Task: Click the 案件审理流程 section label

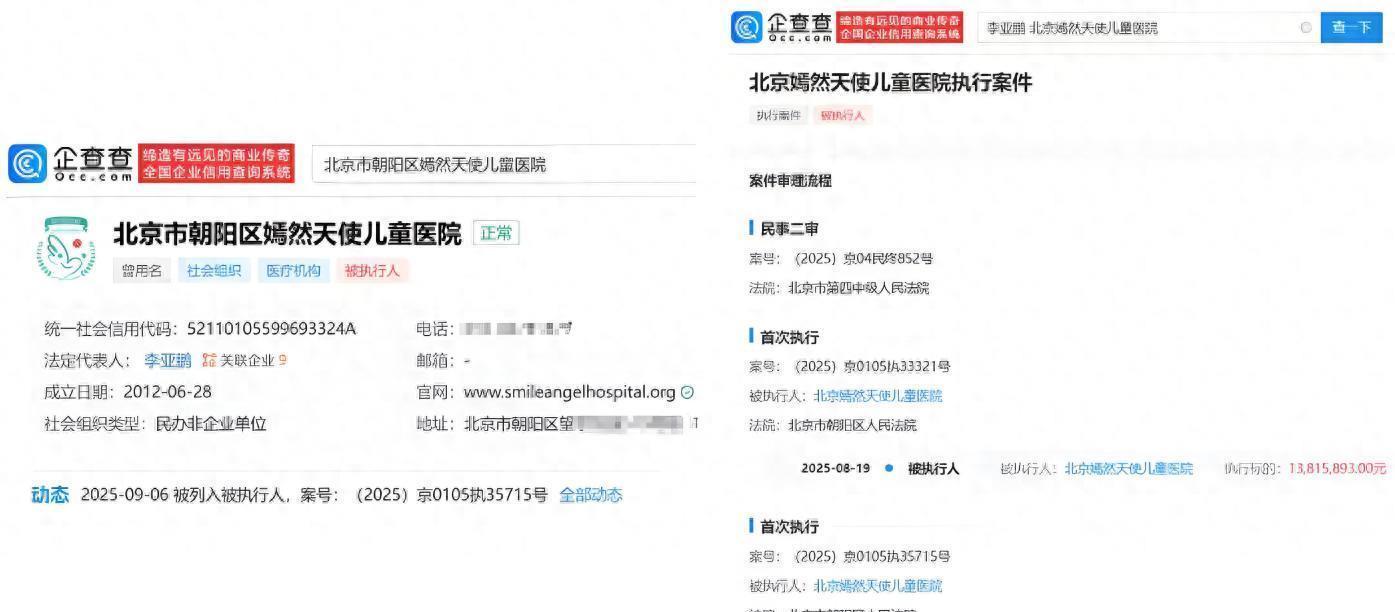Action: [790, 181]
